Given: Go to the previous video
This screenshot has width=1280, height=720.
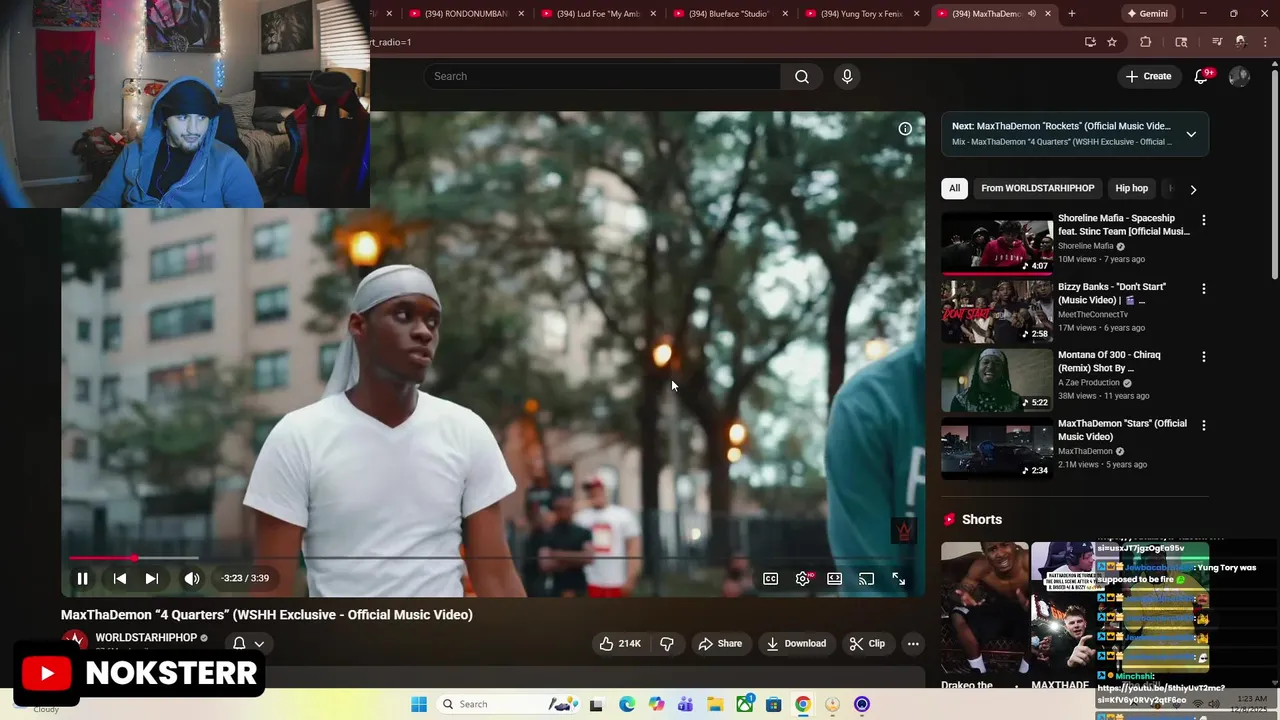Looking at the screenshot, I should [119, 578].
